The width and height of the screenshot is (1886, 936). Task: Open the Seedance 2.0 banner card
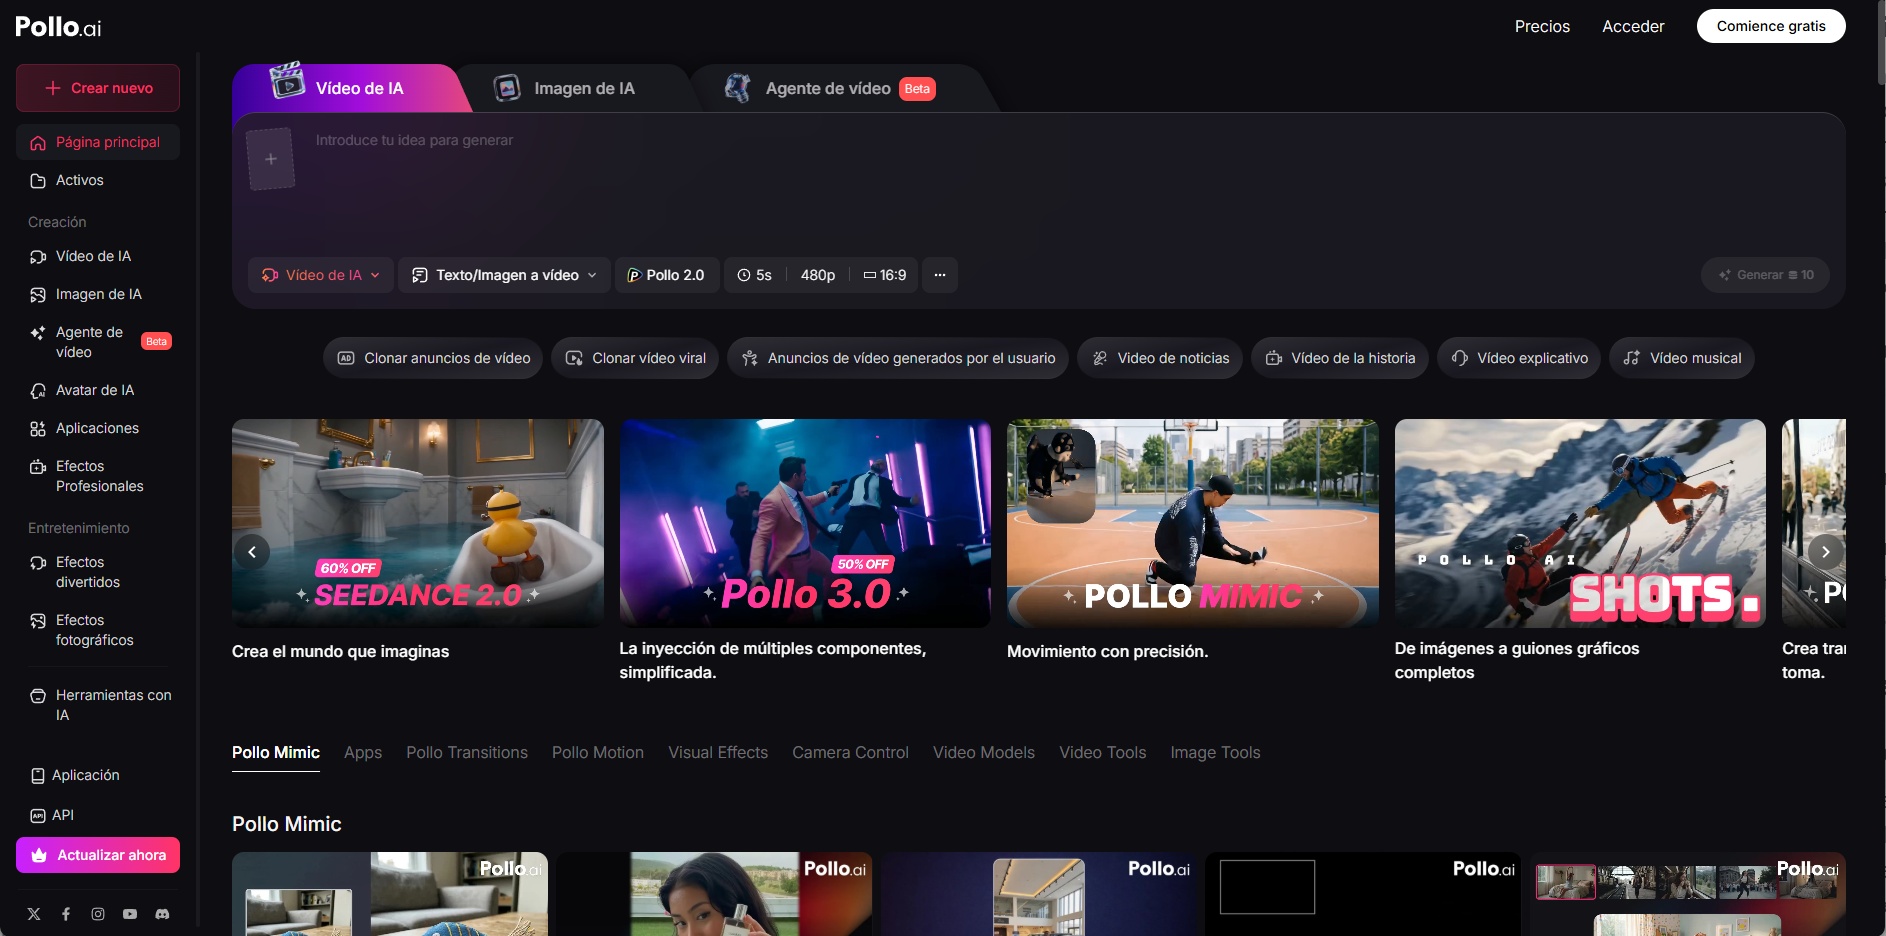click(x=418, y=523)
